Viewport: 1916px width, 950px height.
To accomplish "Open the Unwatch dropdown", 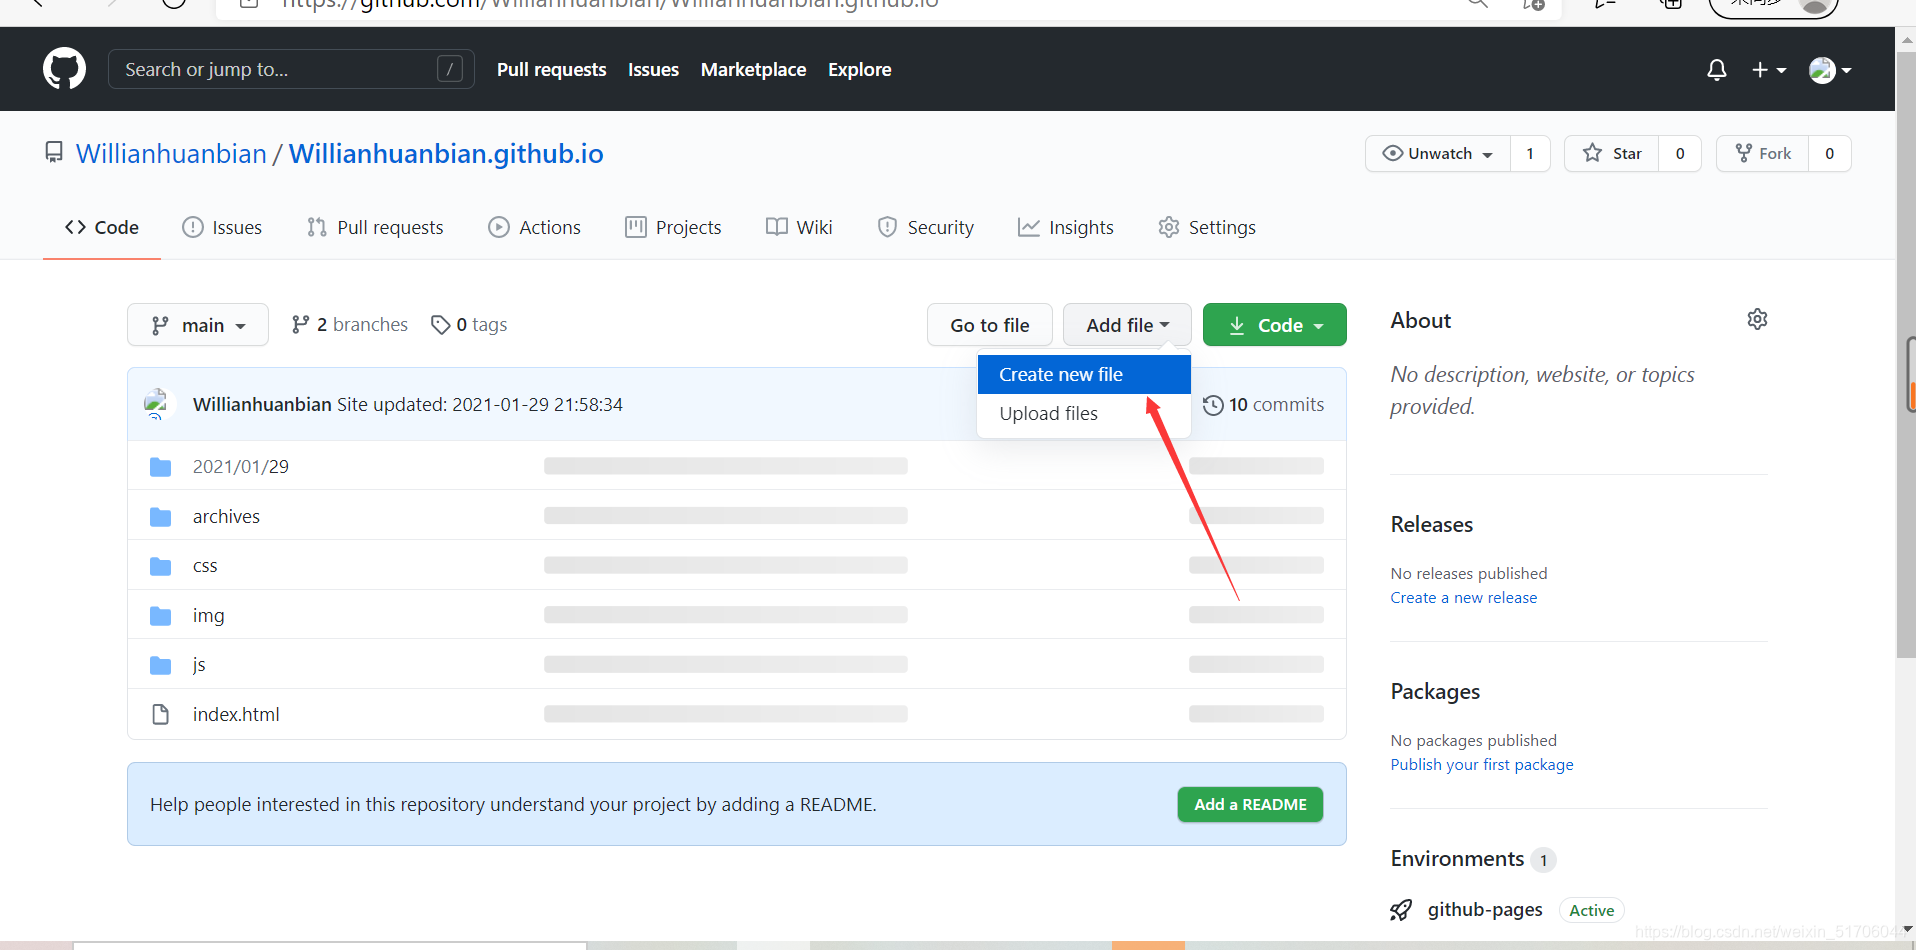I will point(1438,154).
